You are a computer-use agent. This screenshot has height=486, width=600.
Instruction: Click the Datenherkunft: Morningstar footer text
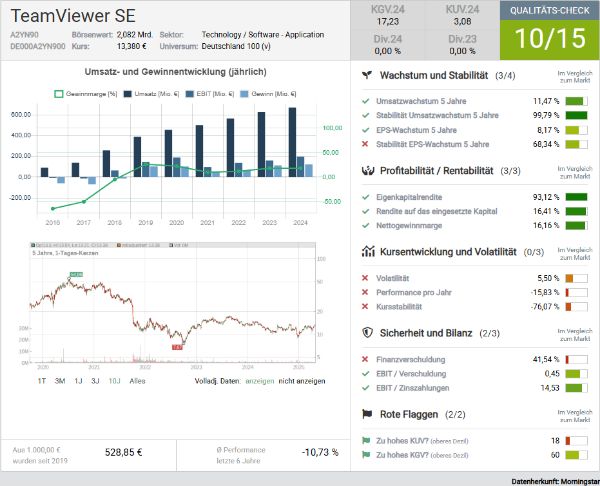555,481
